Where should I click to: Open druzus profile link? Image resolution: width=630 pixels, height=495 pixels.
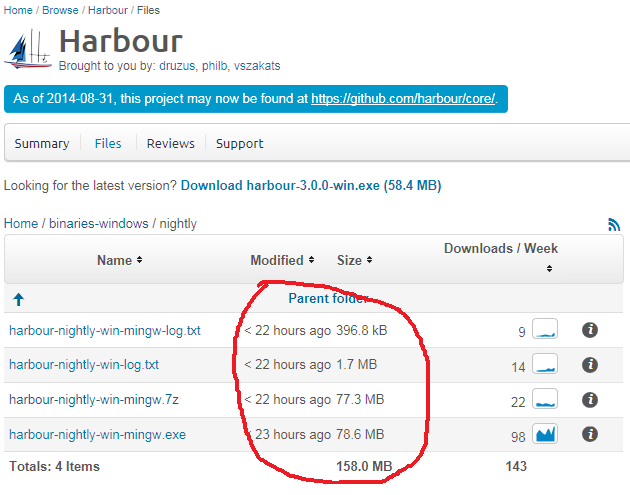178,65
